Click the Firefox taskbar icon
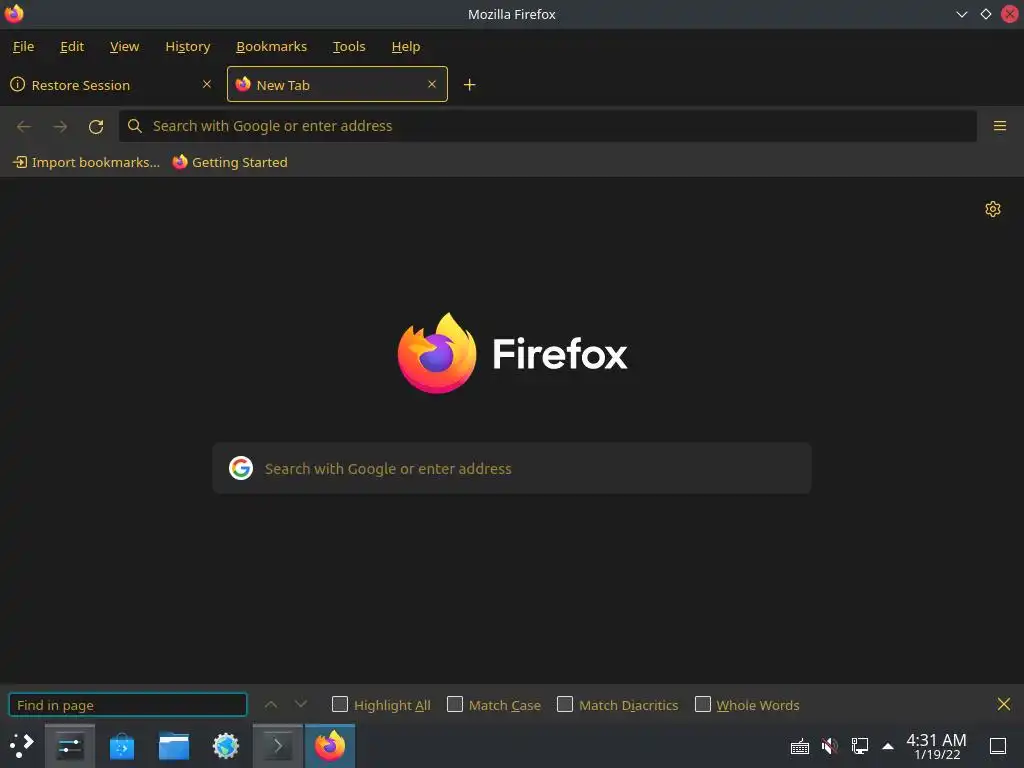Viewport: 1024px width, 768px height. [x=330, y=746]
